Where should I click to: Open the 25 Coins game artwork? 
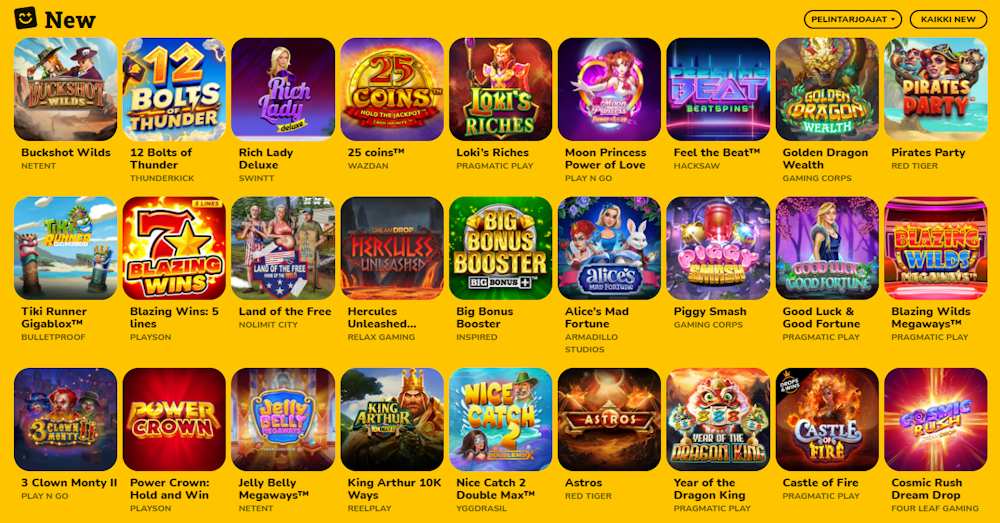coord(392,89)
